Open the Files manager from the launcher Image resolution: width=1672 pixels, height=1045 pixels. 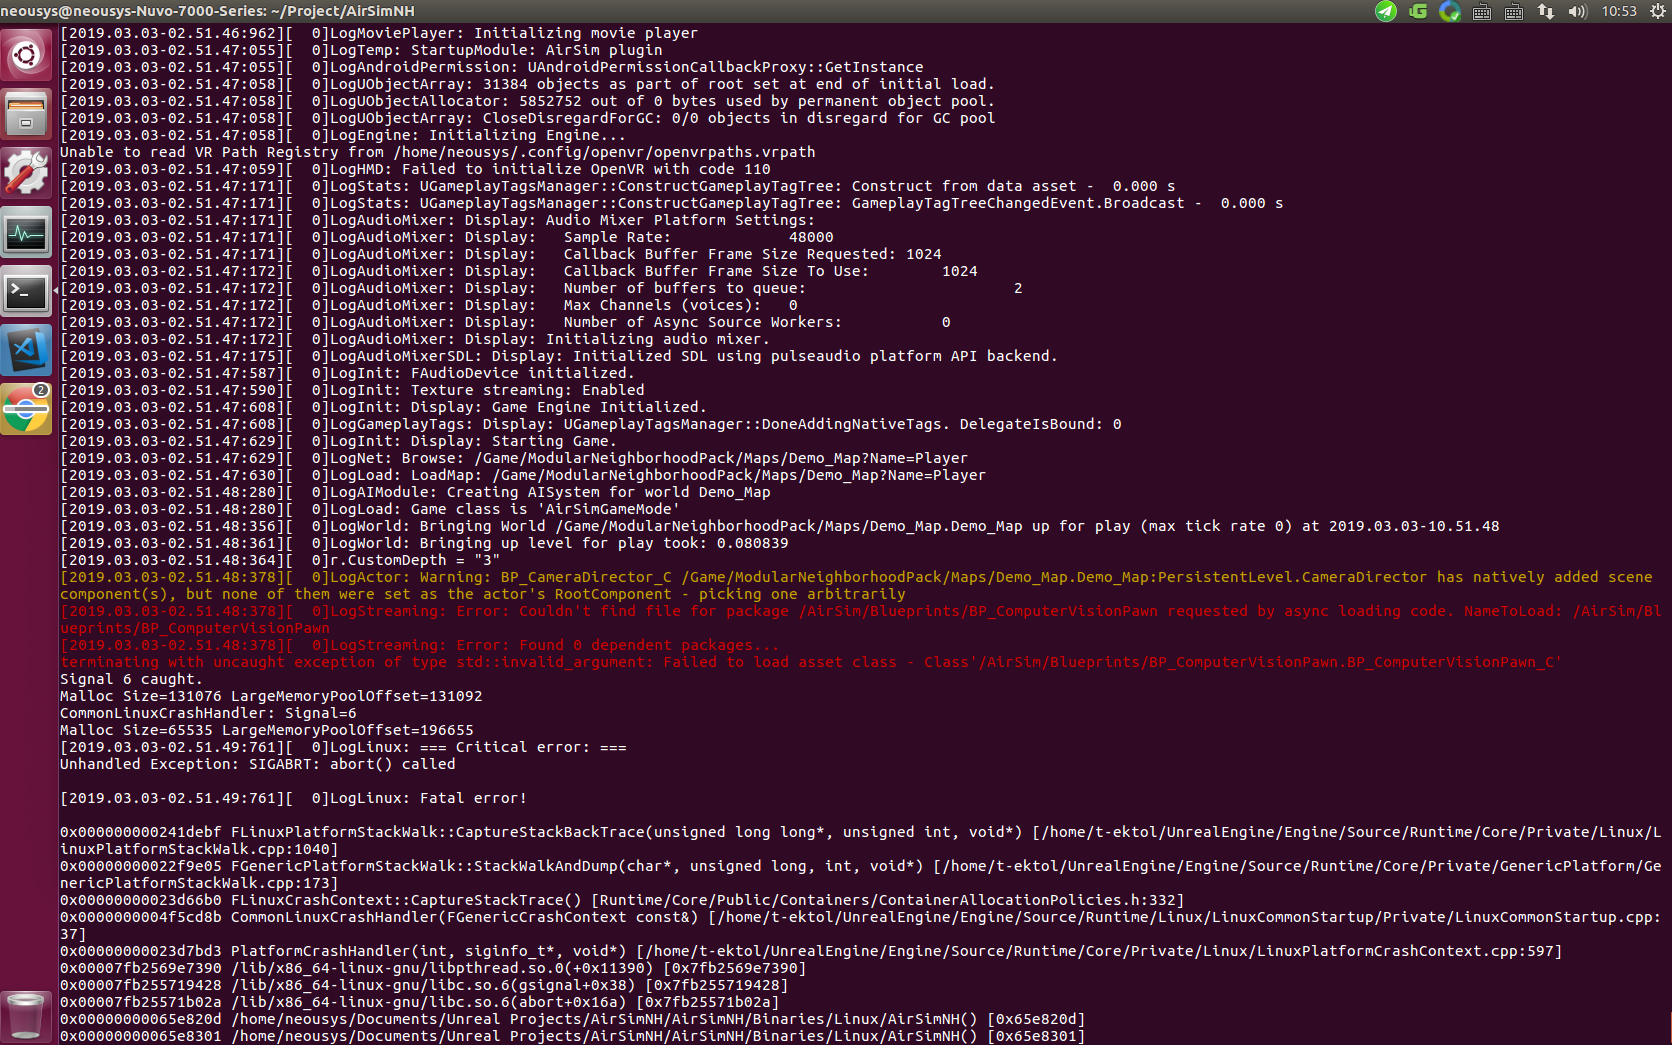[26, 113]
